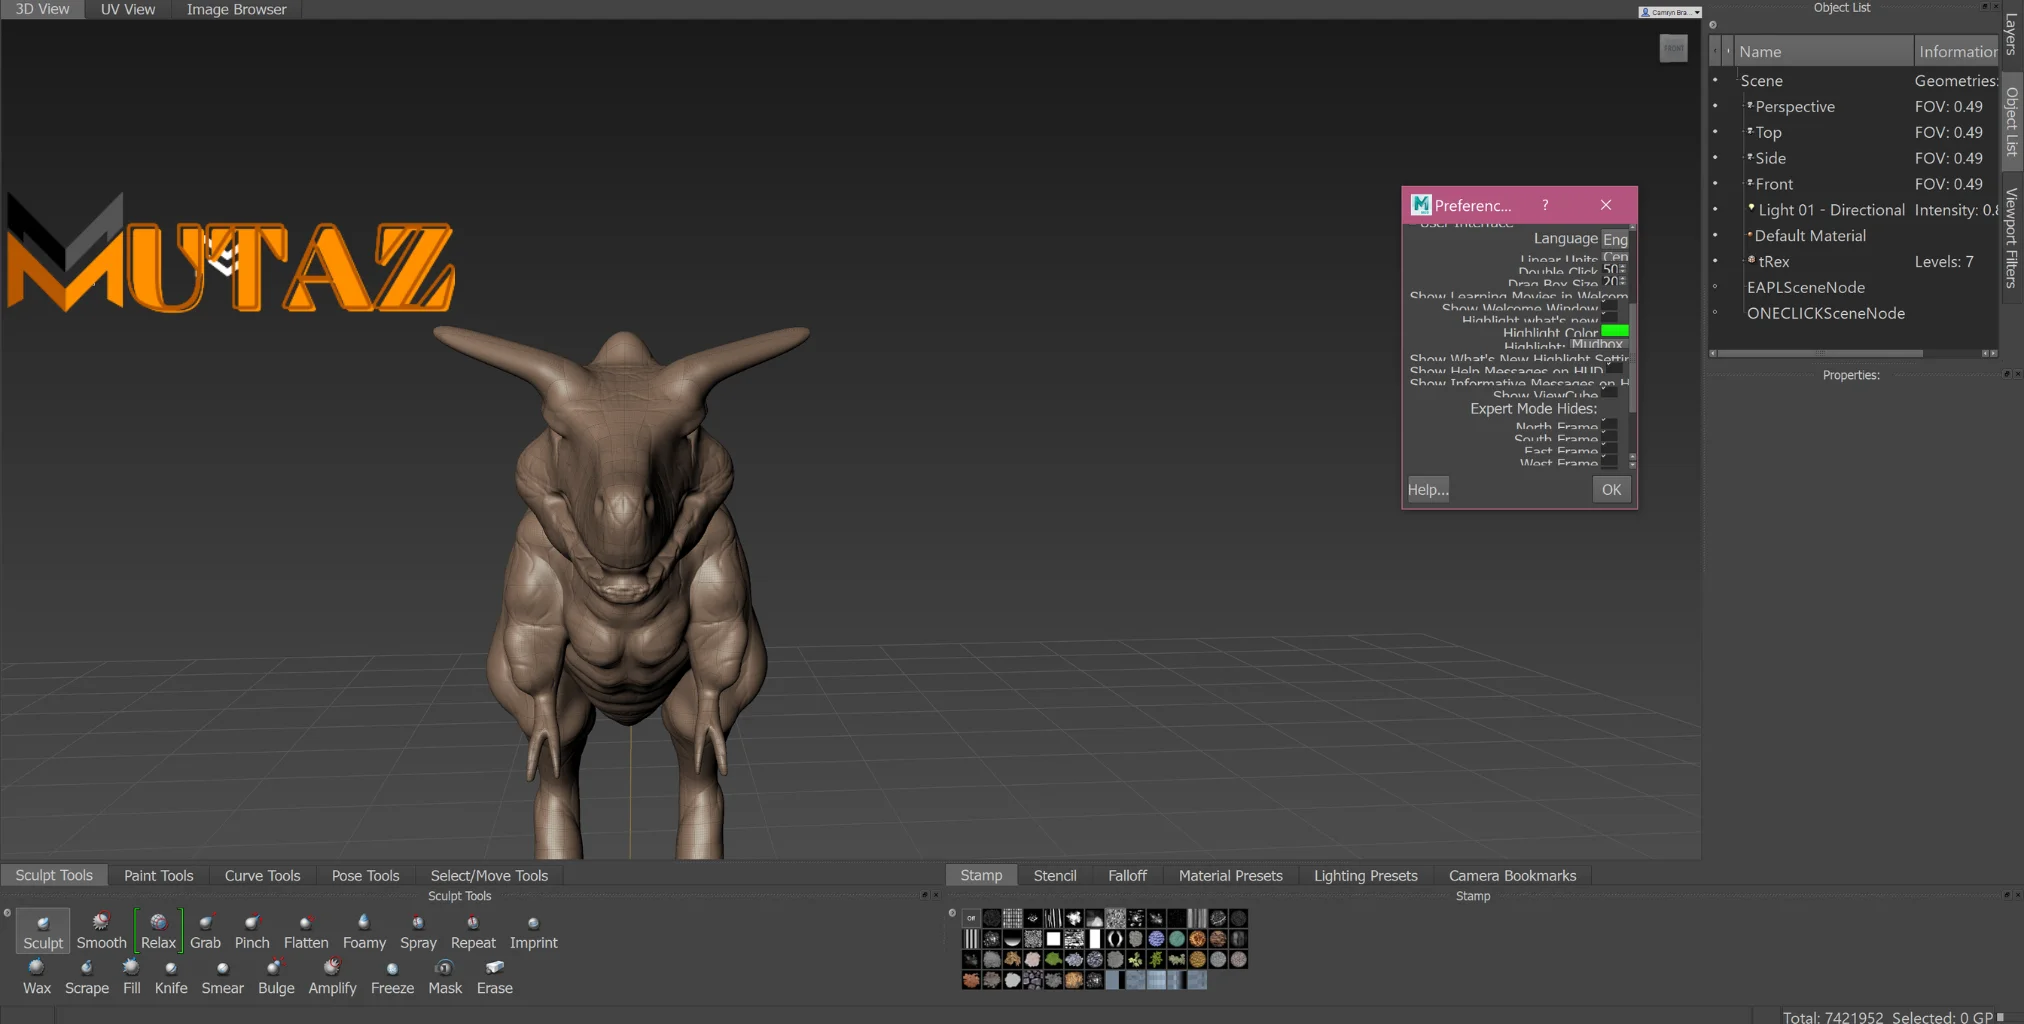Select the Flatten sculpt tool
The width and height of the screenshot is (2024, 1024).
click(306, 931)
